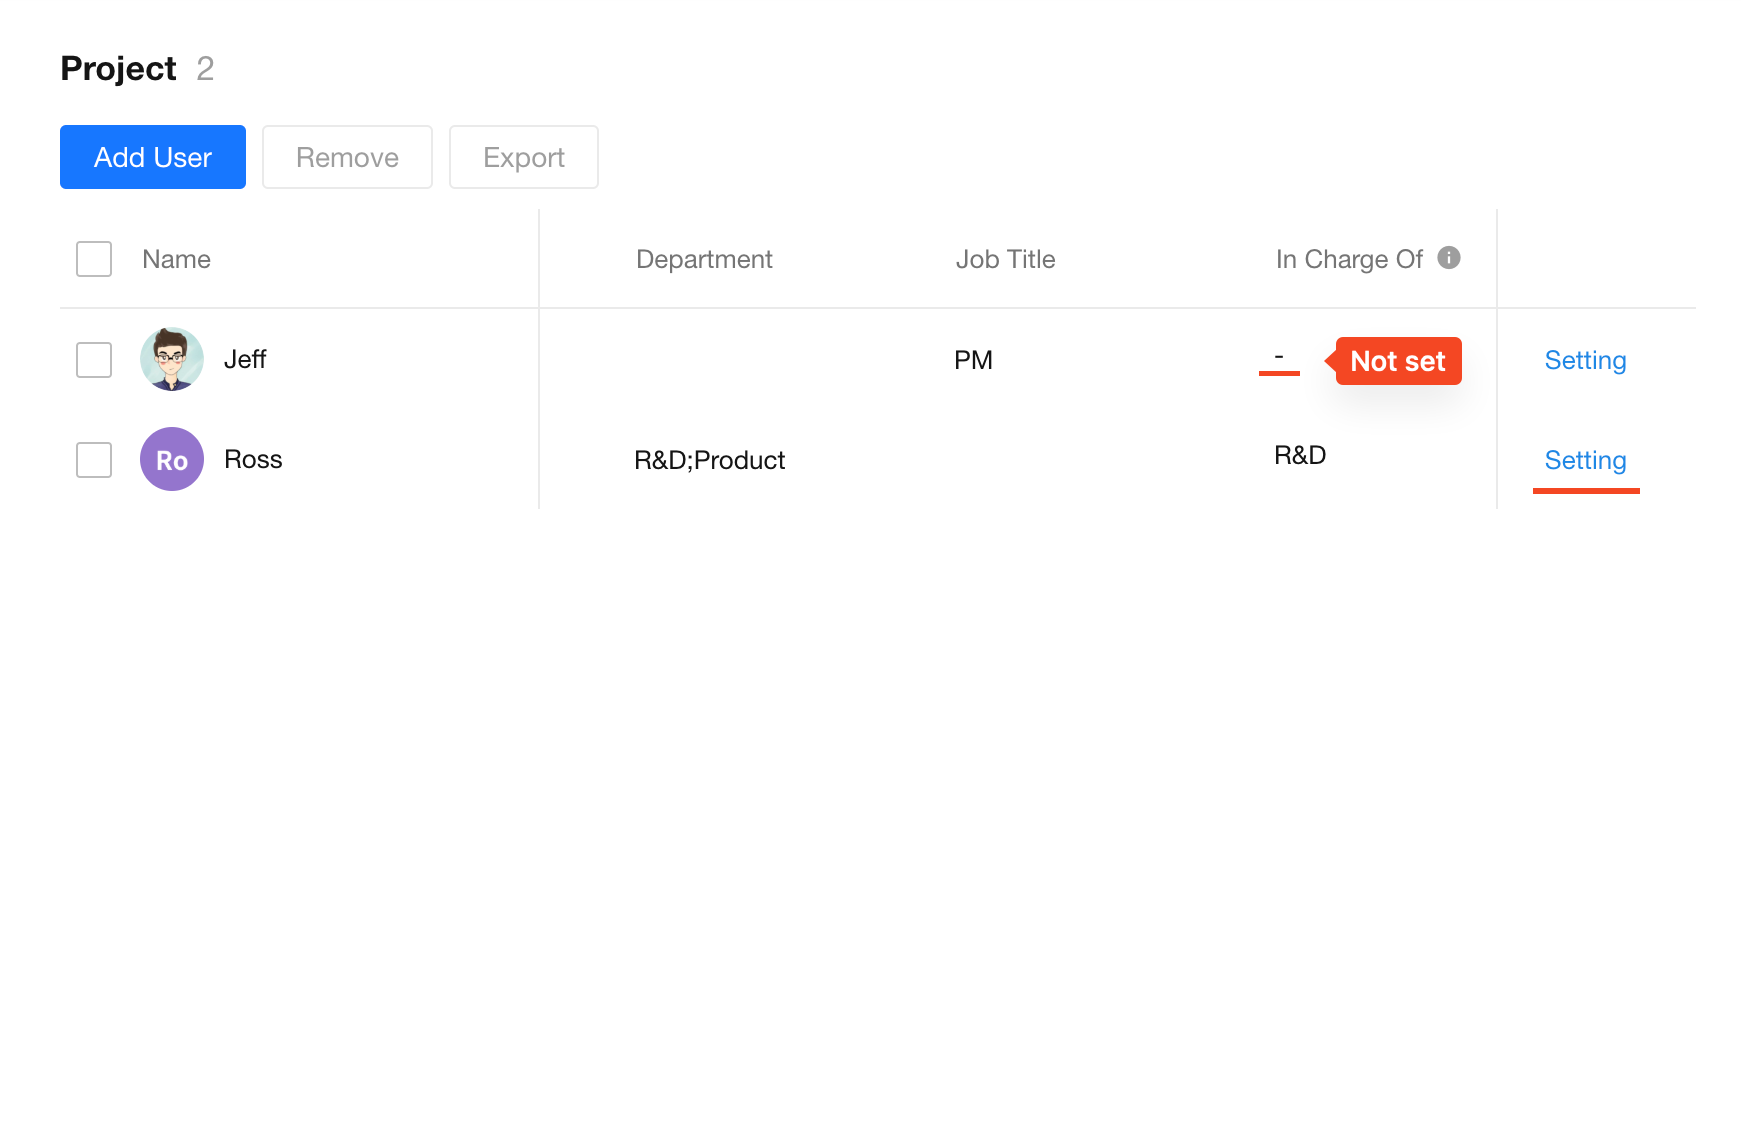
Task: Export the project user list
Action: [x=523, y=157]
